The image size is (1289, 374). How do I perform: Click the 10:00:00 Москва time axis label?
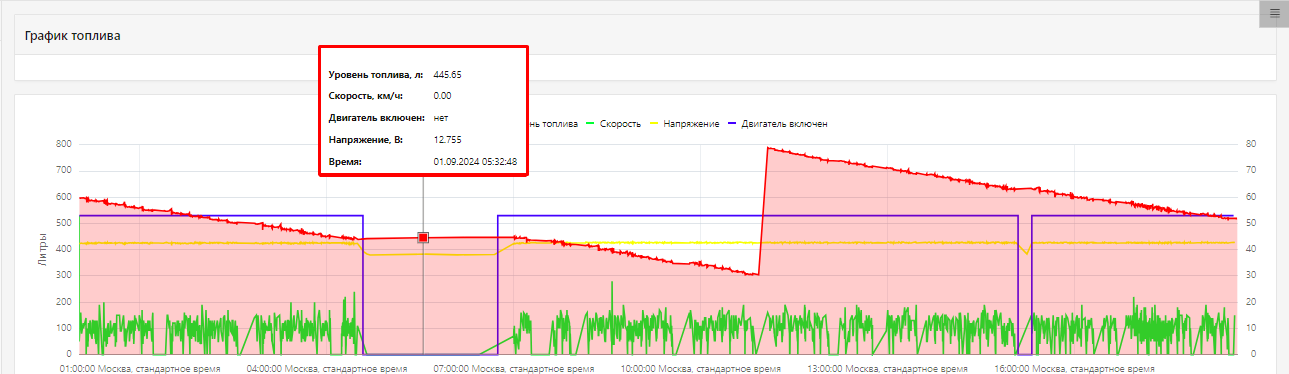tap(701, 368)
